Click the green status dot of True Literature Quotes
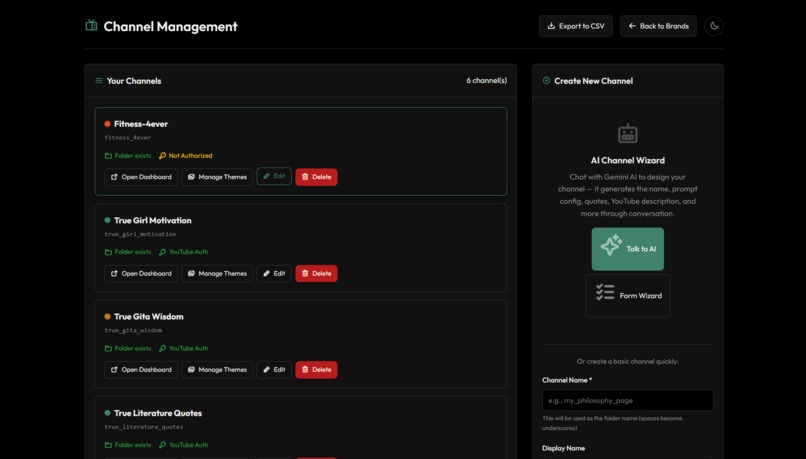This screenshot has height=459, width=806. point(107,413)
